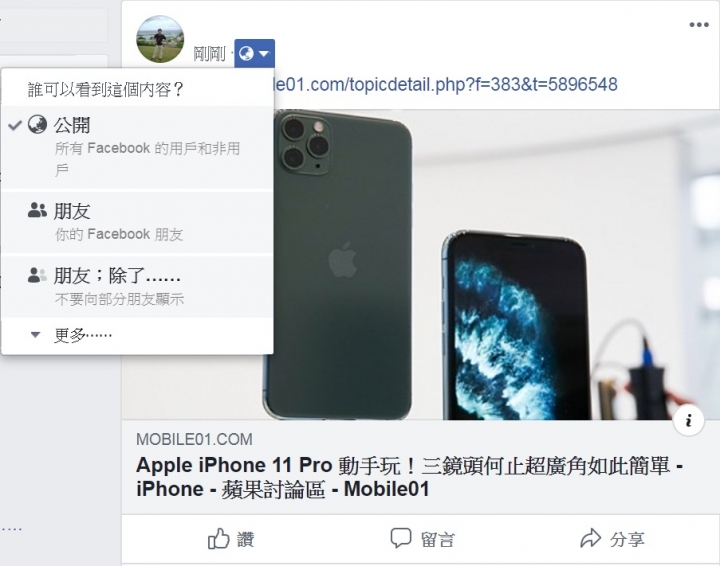Click the 分享 share button
Screen dimensions: 720x566
tap(612, 539)
